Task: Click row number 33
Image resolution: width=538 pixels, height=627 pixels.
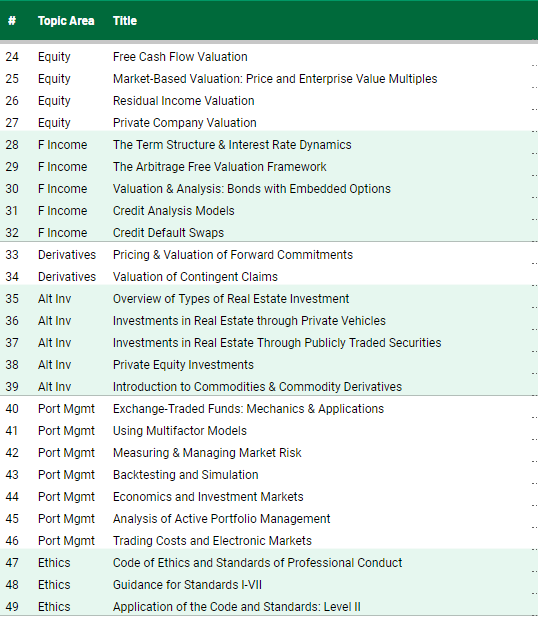Action: (x=12, y=255)
